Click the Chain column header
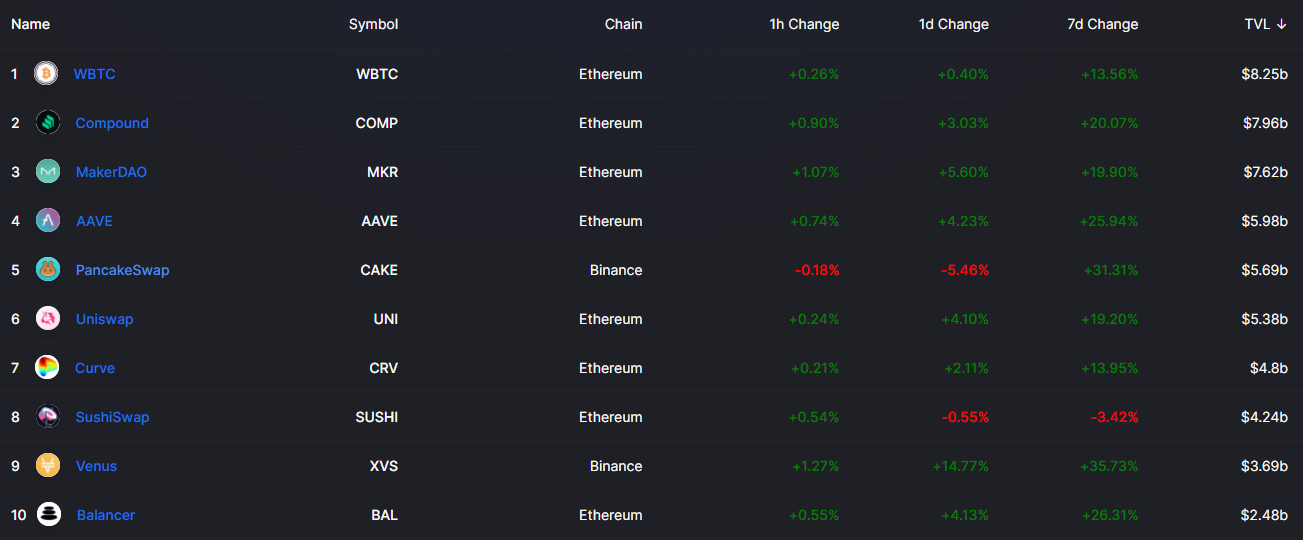This screenshot has height=540, width=1303. [x=623, y=24]
